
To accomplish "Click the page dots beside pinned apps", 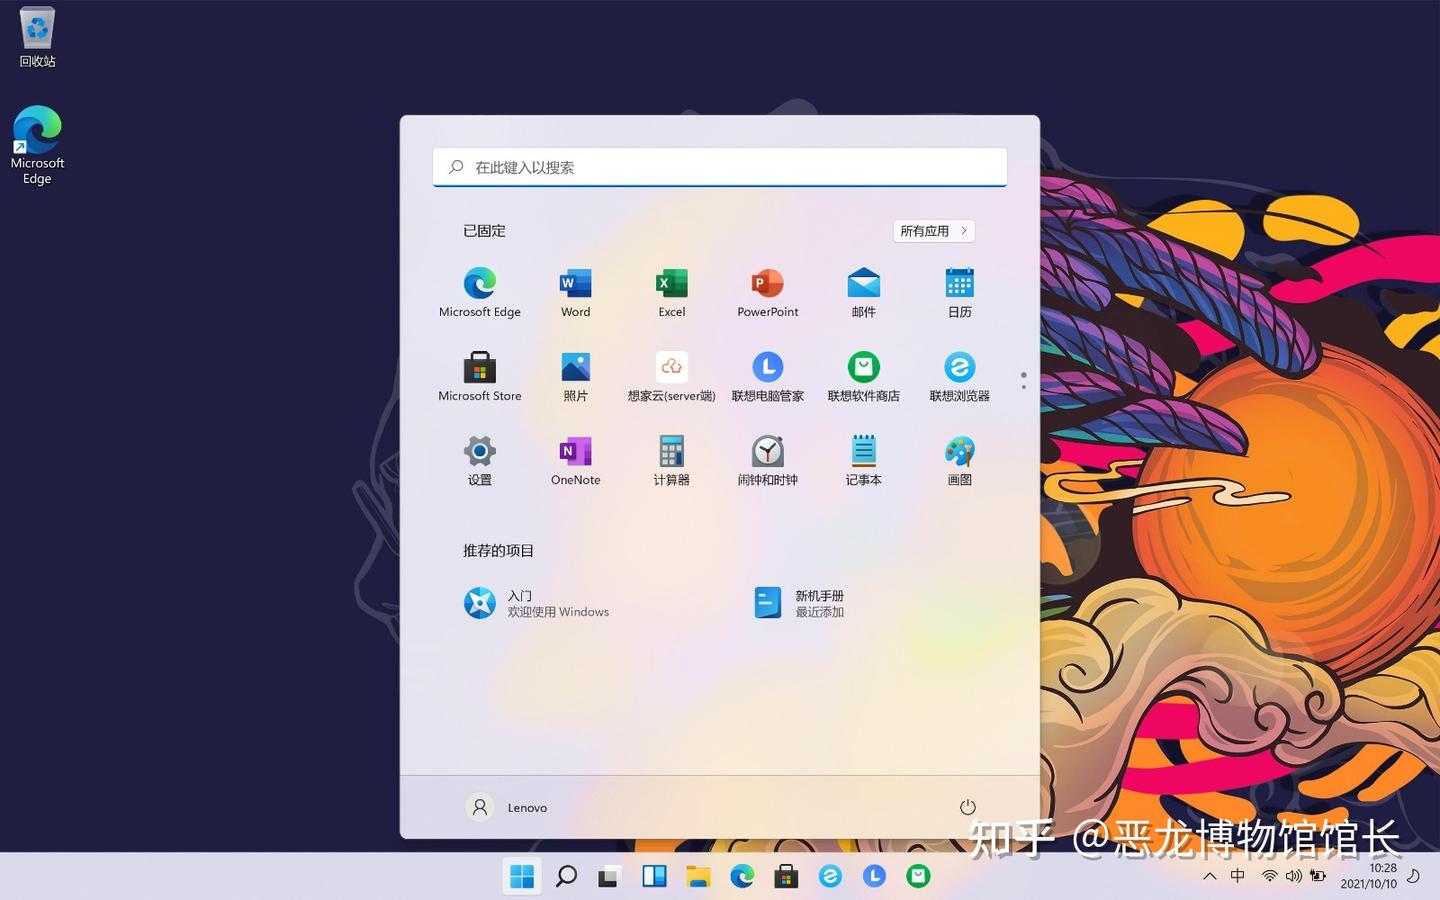I will (x=1023, y=379).
